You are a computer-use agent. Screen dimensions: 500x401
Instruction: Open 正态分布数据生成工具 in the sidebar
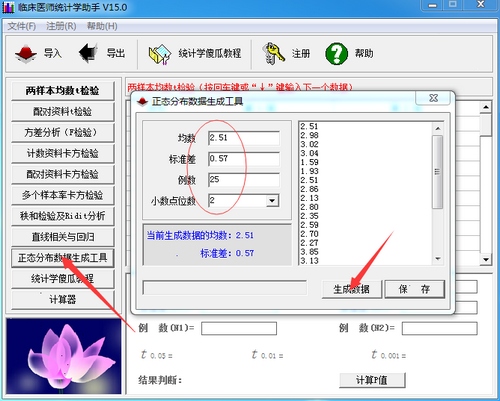coord(63,258)
